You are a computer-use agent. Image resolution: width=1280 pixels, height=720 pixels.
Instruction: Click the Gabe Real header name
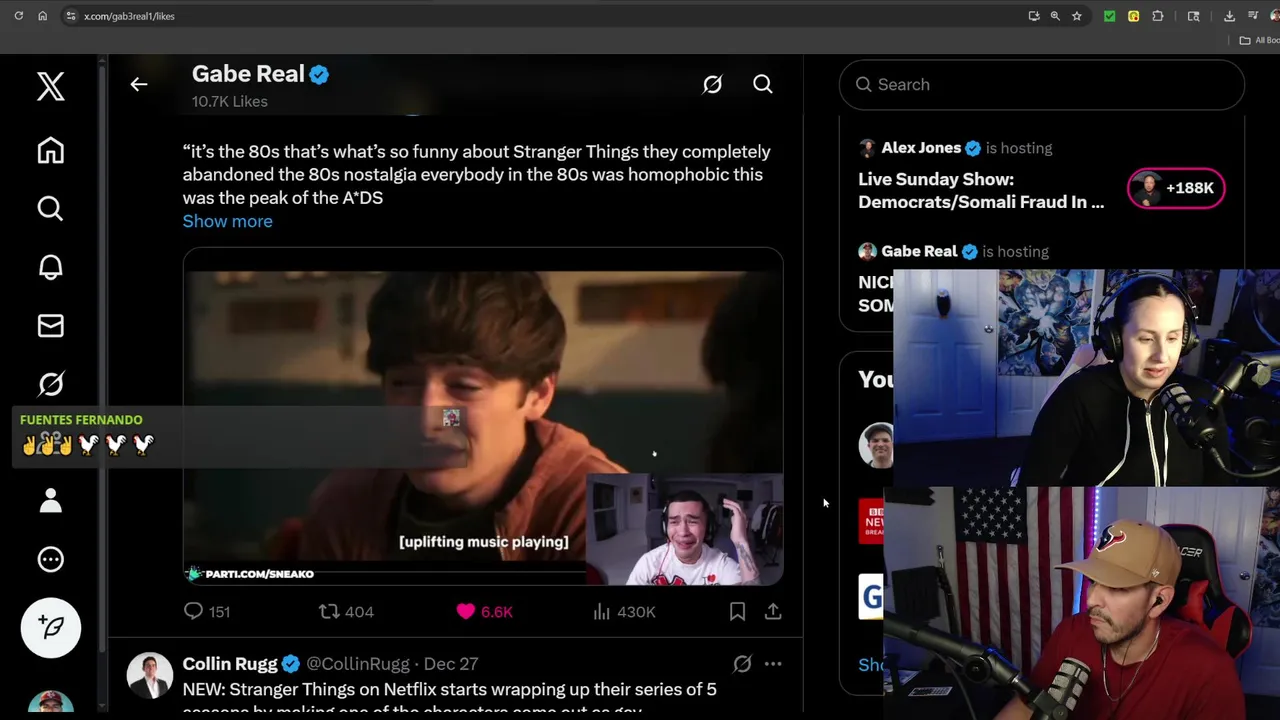(x=248, y=74)
